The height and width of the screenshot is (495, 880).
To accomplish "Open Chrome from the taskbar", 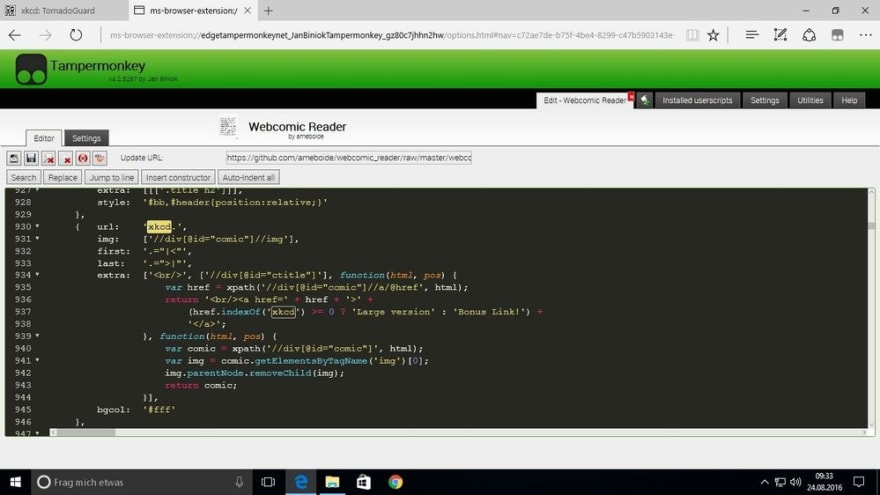I will click(x=395, y=482).
